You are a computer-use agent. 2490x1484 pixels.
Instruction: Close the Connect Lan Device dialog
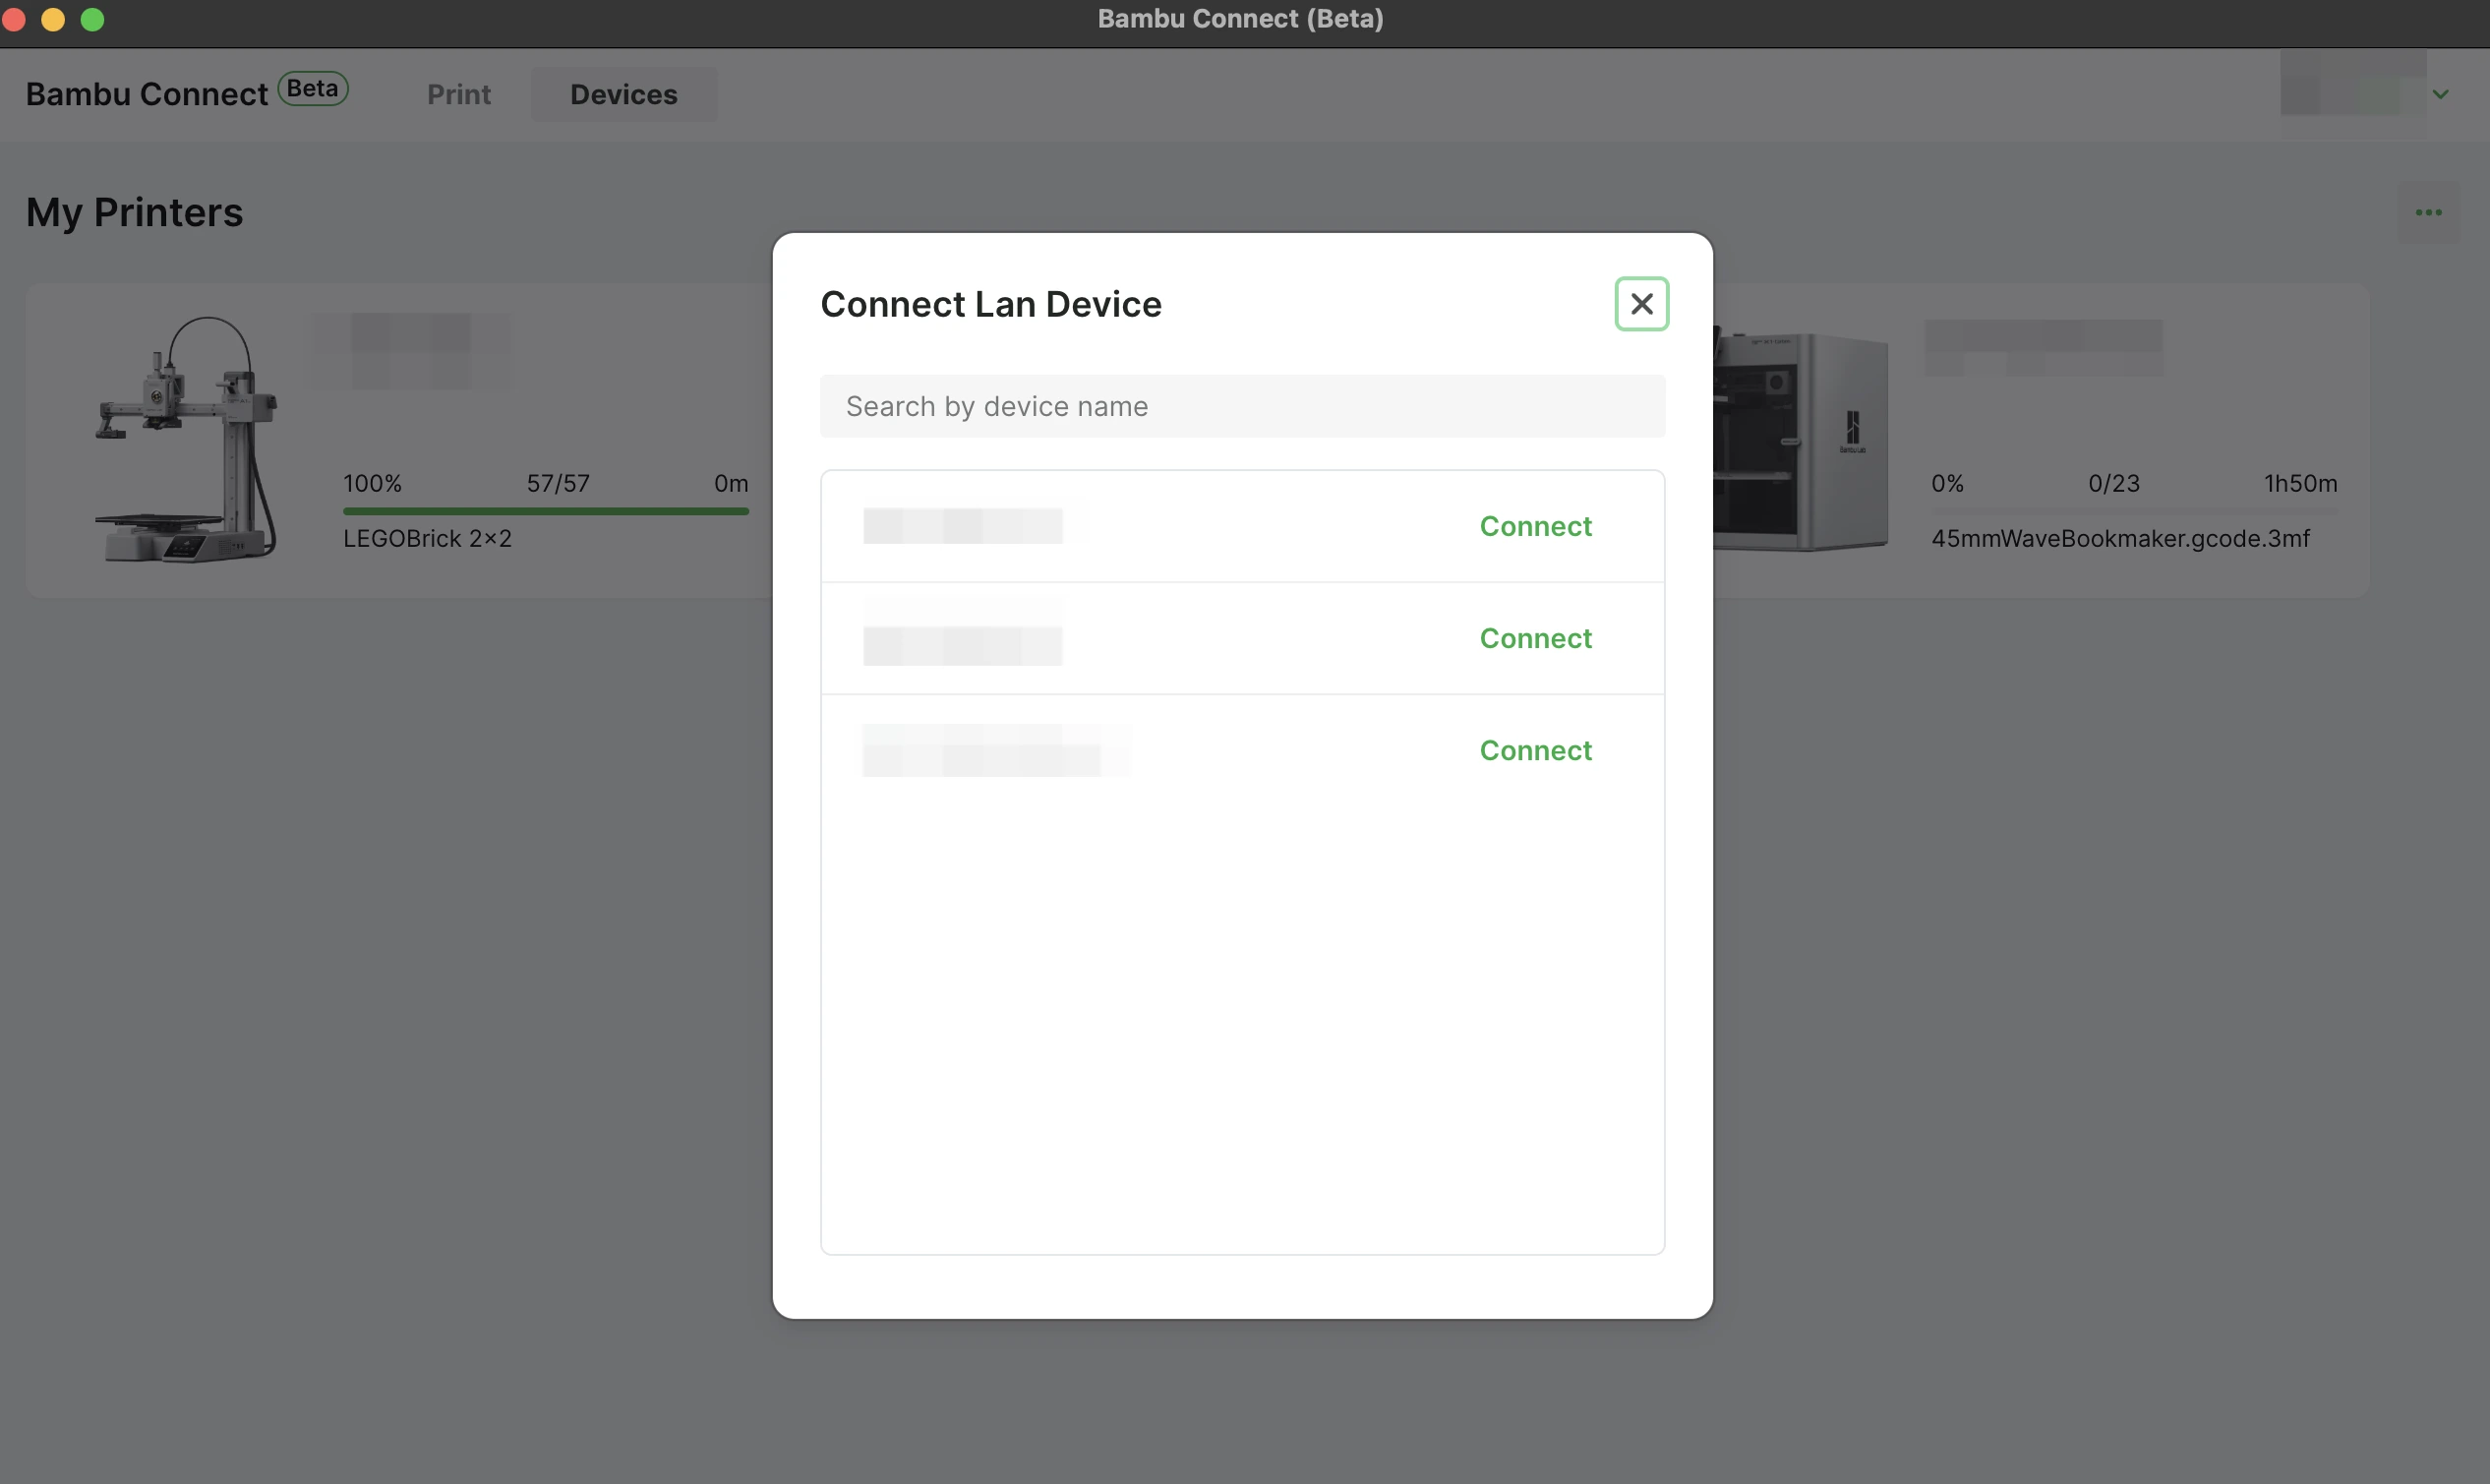pyautogui.click(x=1641, y=304)
